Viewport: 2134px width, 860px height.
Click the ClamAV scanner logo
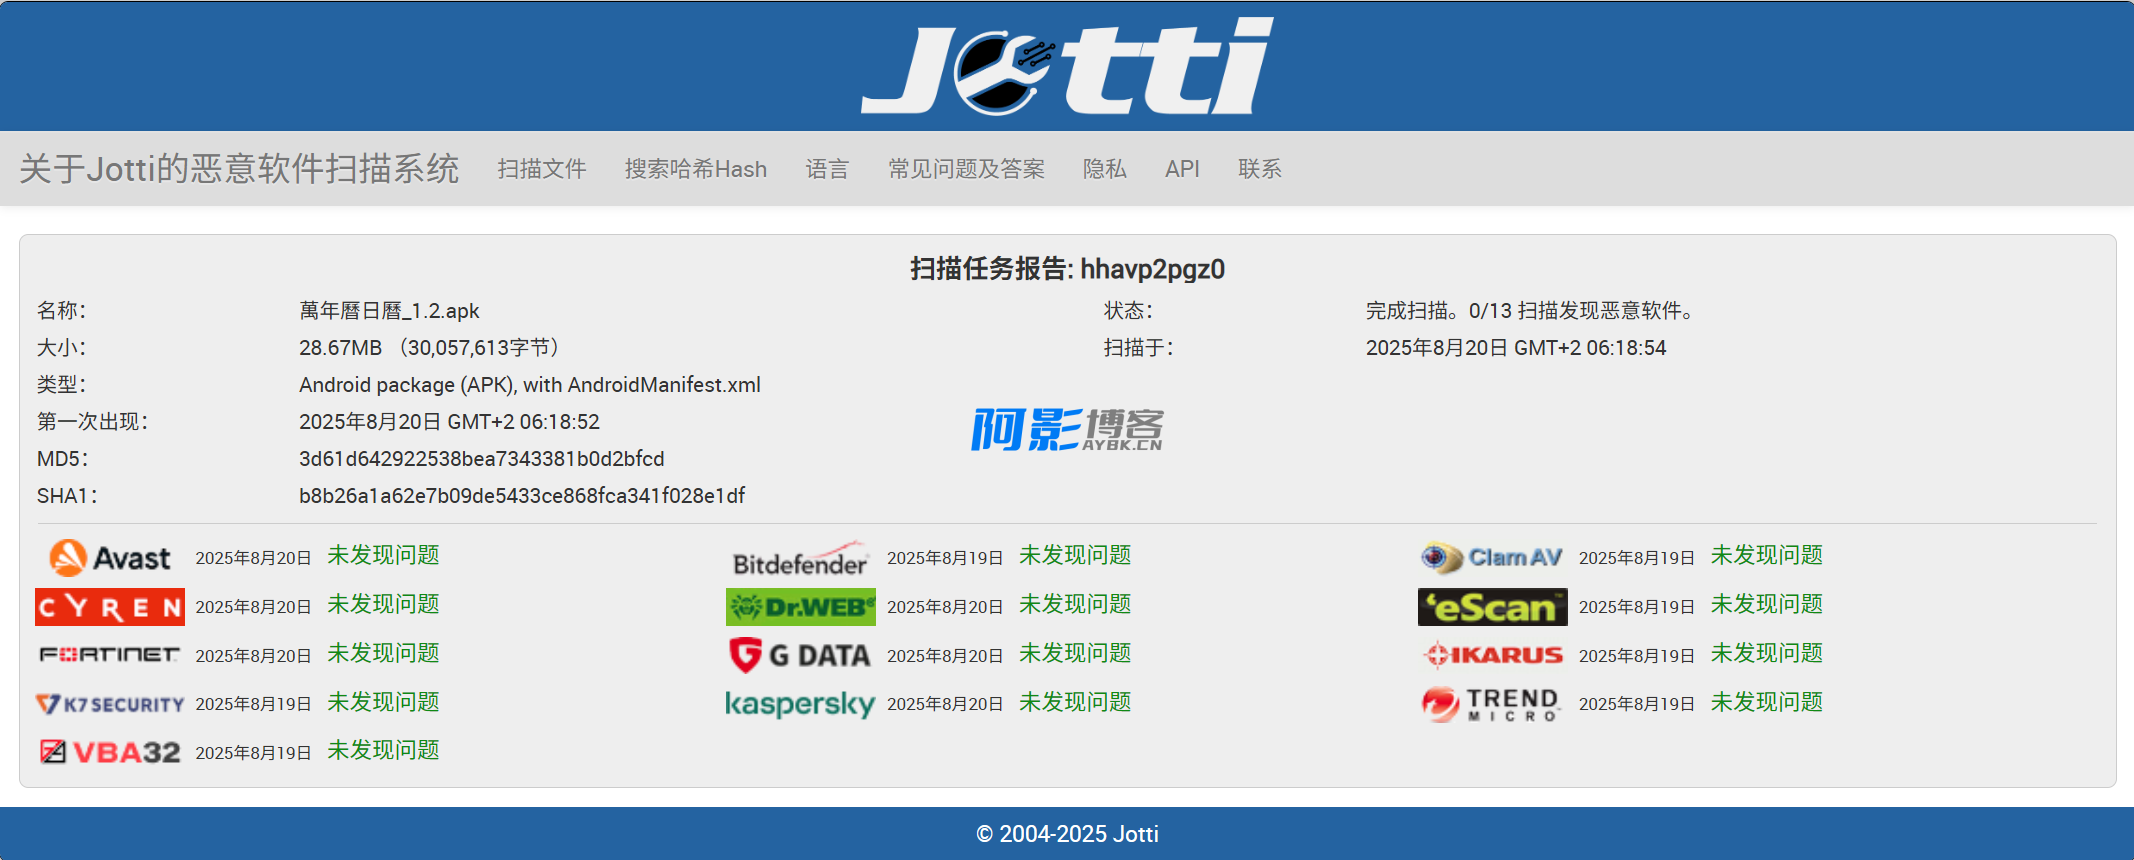1492,558
